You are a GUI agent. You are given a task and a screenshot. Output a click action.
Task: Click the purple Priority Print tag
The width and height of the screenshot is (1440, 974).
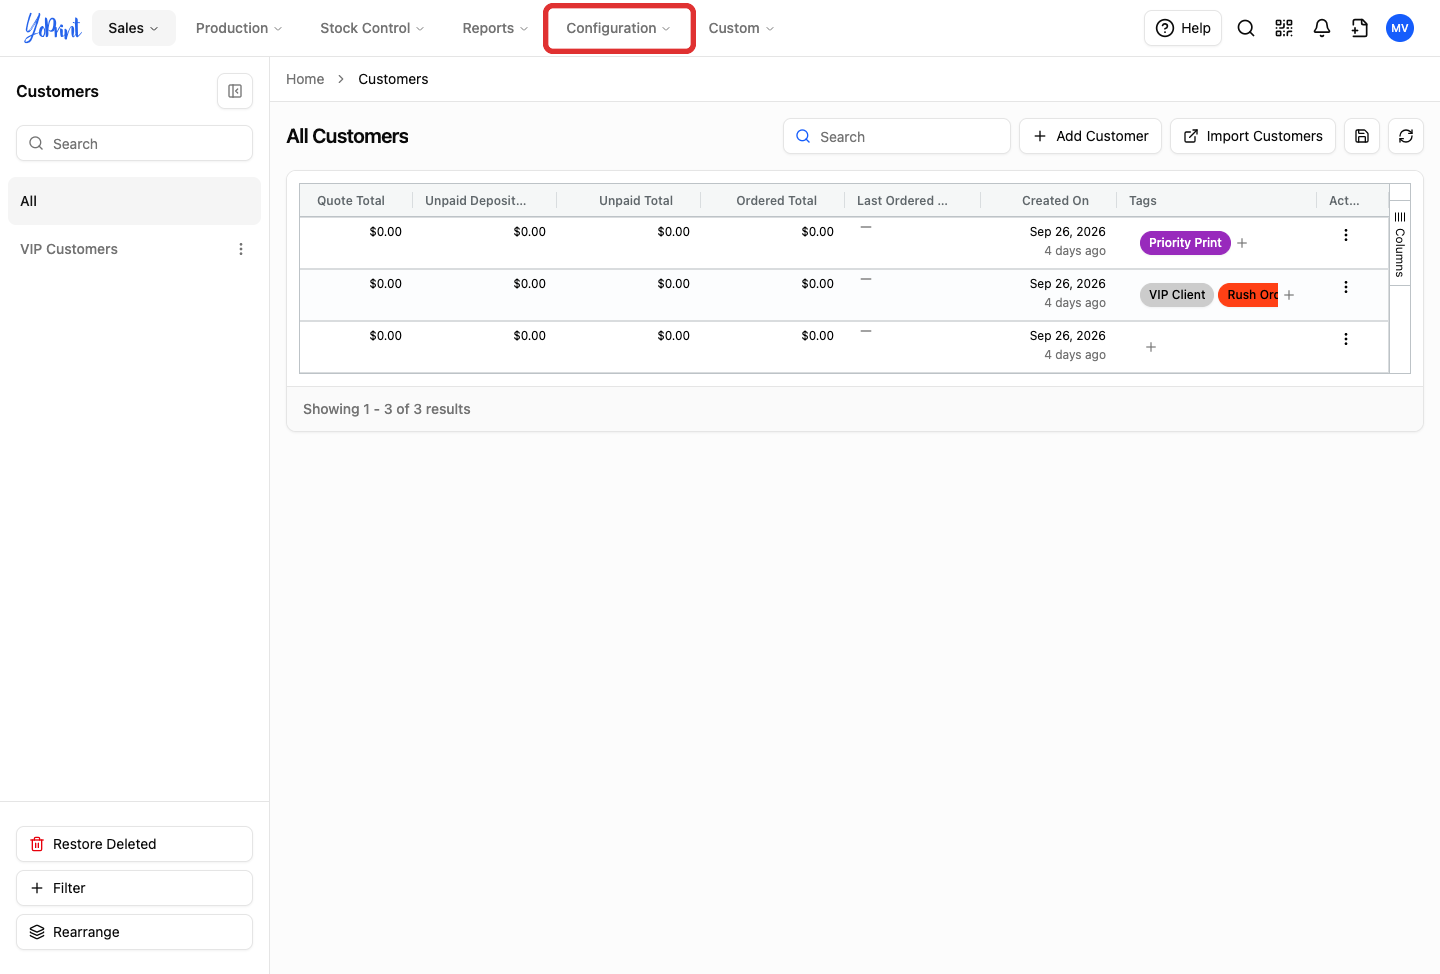point(1185,243)
